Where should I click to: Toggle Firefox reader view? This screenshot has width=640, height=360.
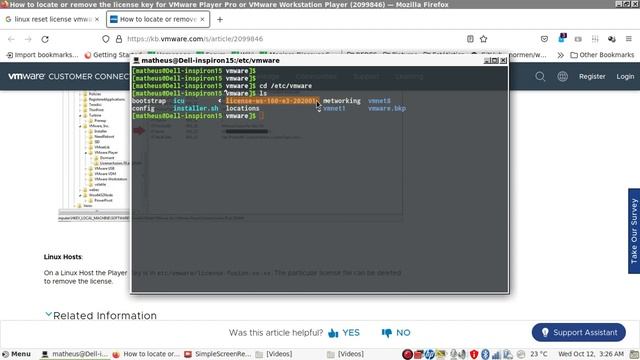coord(470,39)
